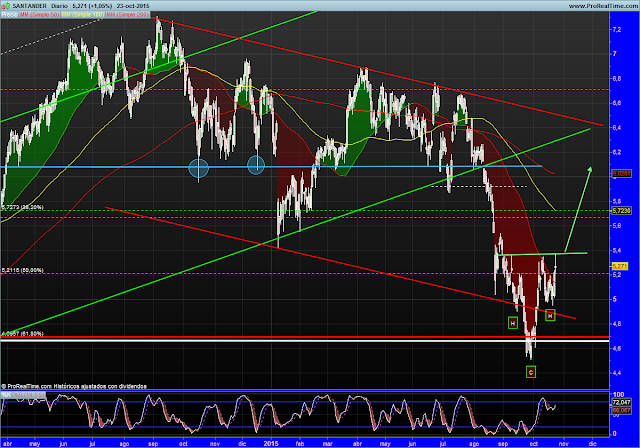Click the 4,4 price axis label
Viewport: 640px width, 448px height.
tap(617, 373)
